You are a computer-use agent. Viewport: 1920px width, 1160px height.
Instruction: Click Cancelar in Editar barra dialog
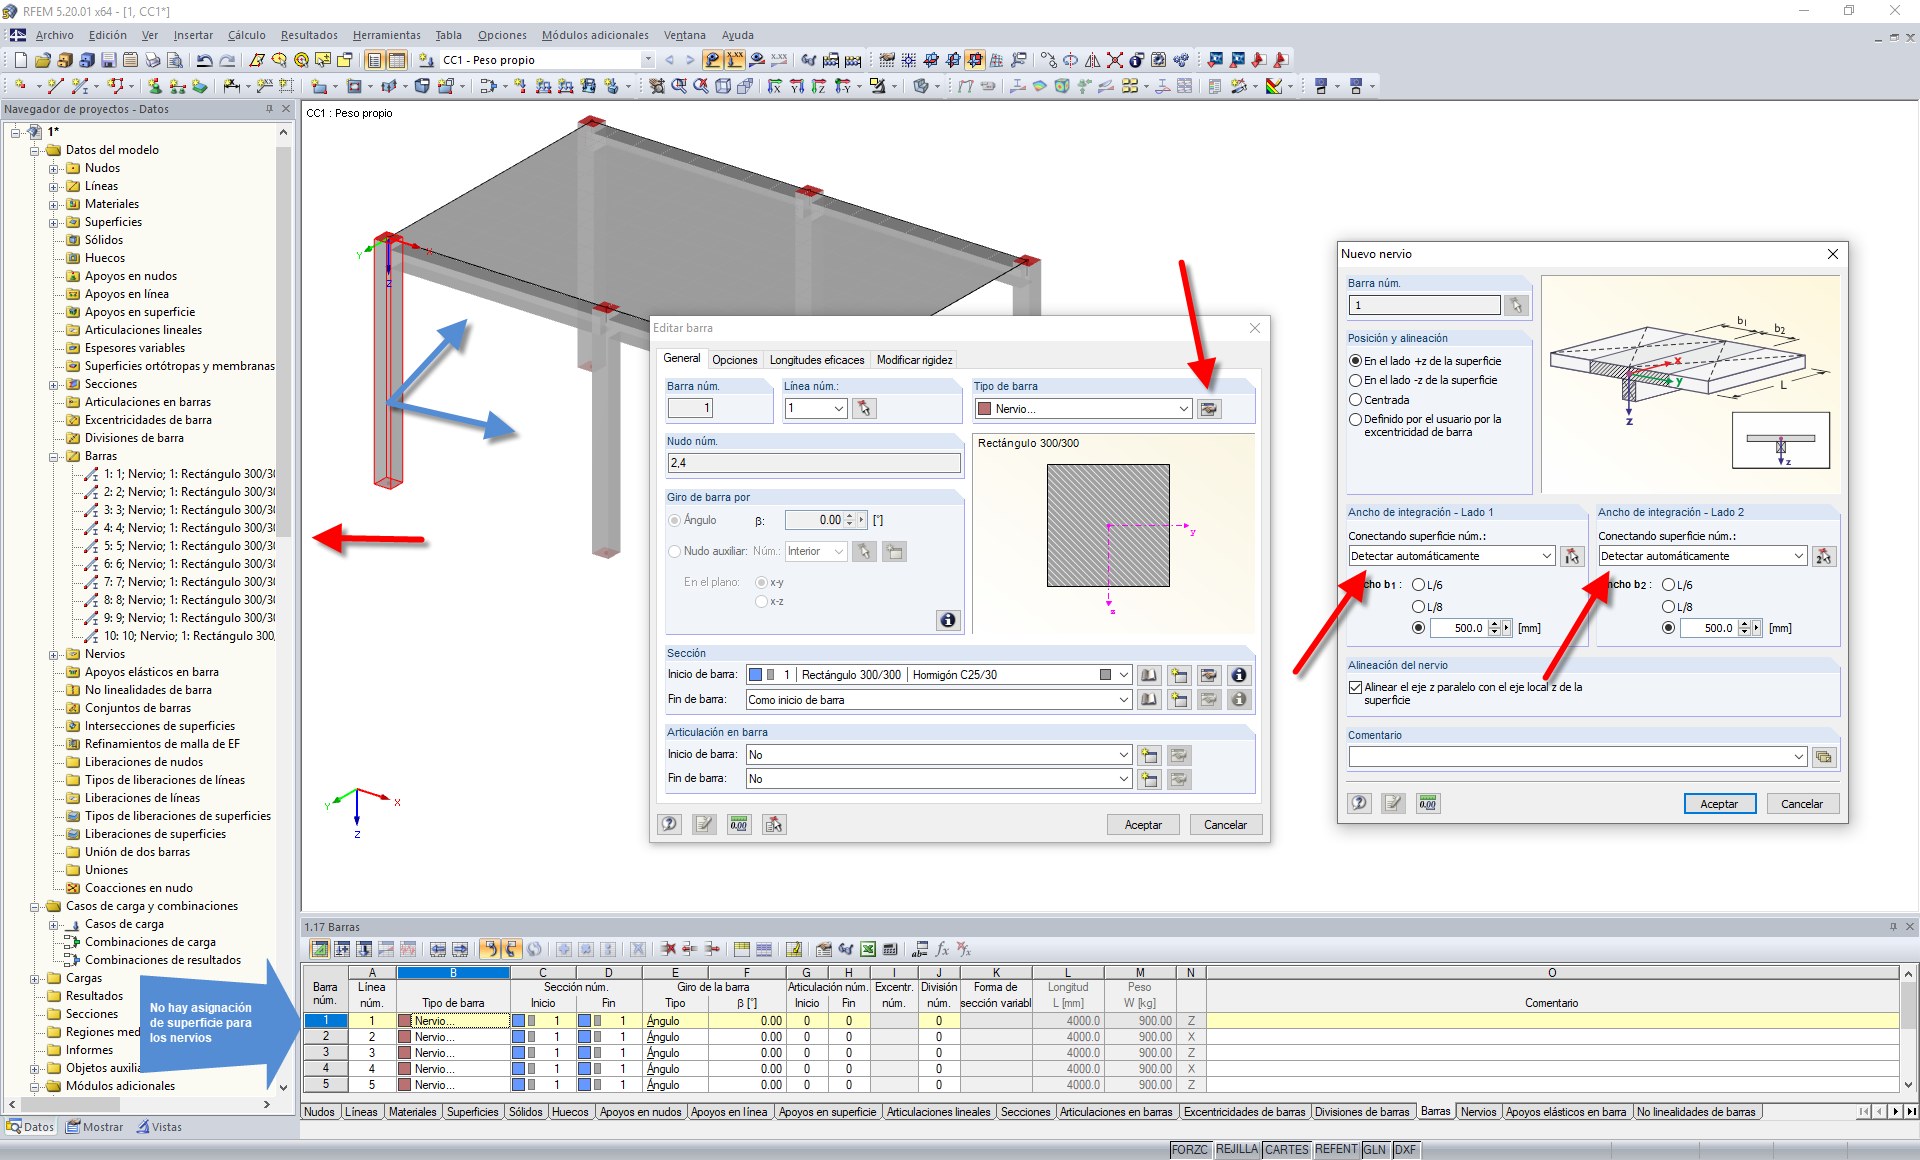1225,825
